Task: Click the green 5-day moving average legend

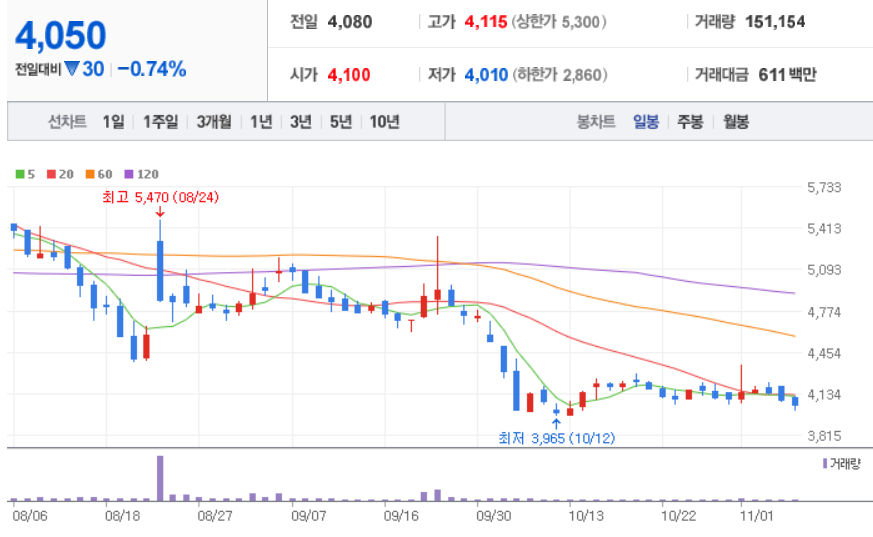Action: tap(25, 174)
